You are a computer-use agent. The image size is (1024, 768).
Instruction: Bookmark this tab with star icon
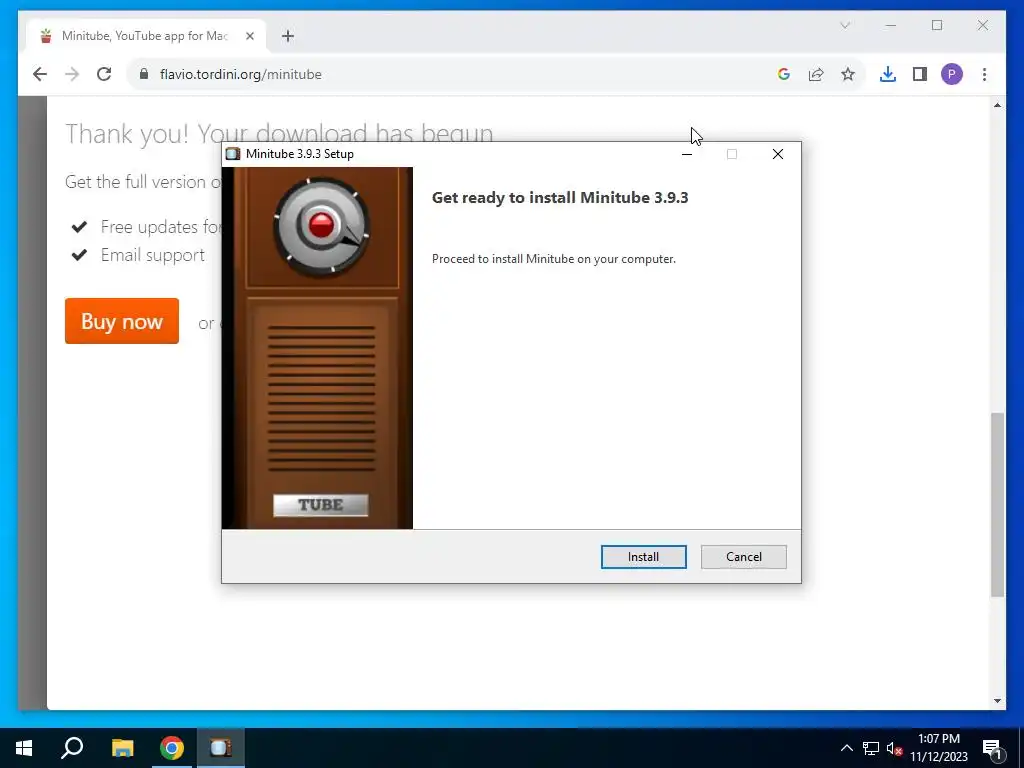pos(848,74)
